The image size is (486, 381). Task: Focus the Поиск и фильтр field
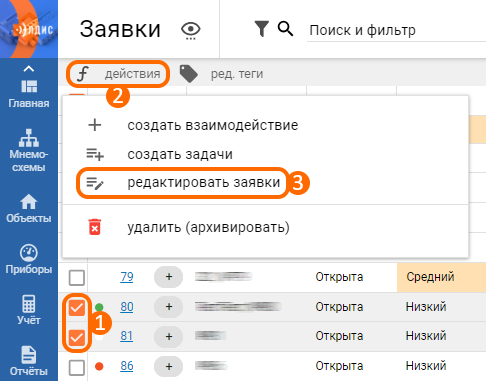pos(396,30)
